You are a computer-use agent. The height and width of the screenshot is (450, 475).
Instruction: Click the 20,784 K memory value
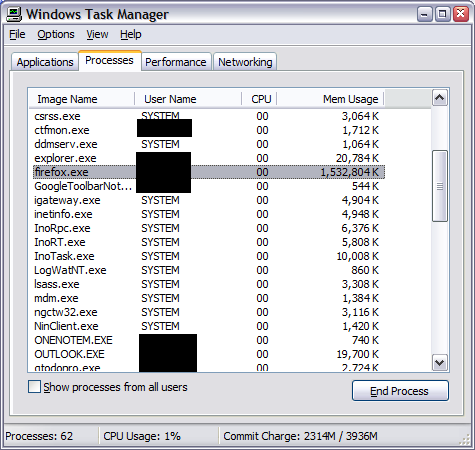pos(357,158)
